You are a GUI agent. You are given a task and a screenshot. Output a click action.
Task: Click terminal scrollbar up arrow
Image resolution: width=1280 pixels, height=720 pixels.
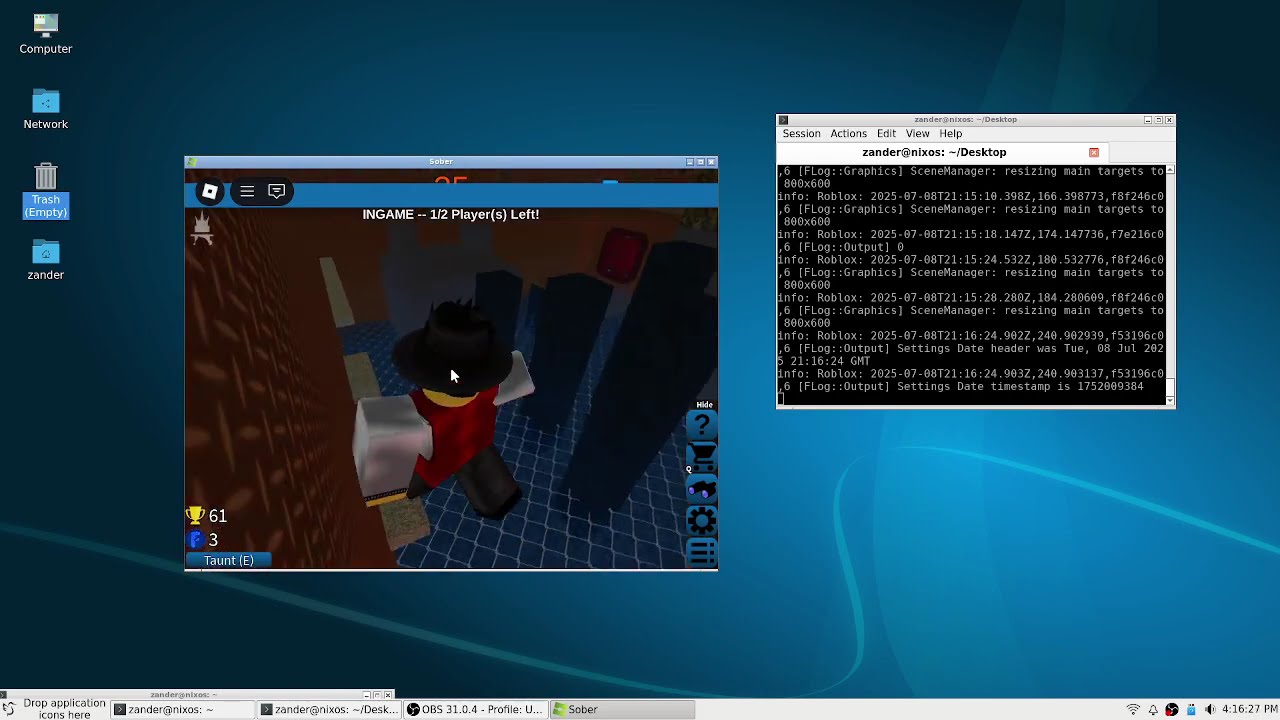coord(1170,170)
